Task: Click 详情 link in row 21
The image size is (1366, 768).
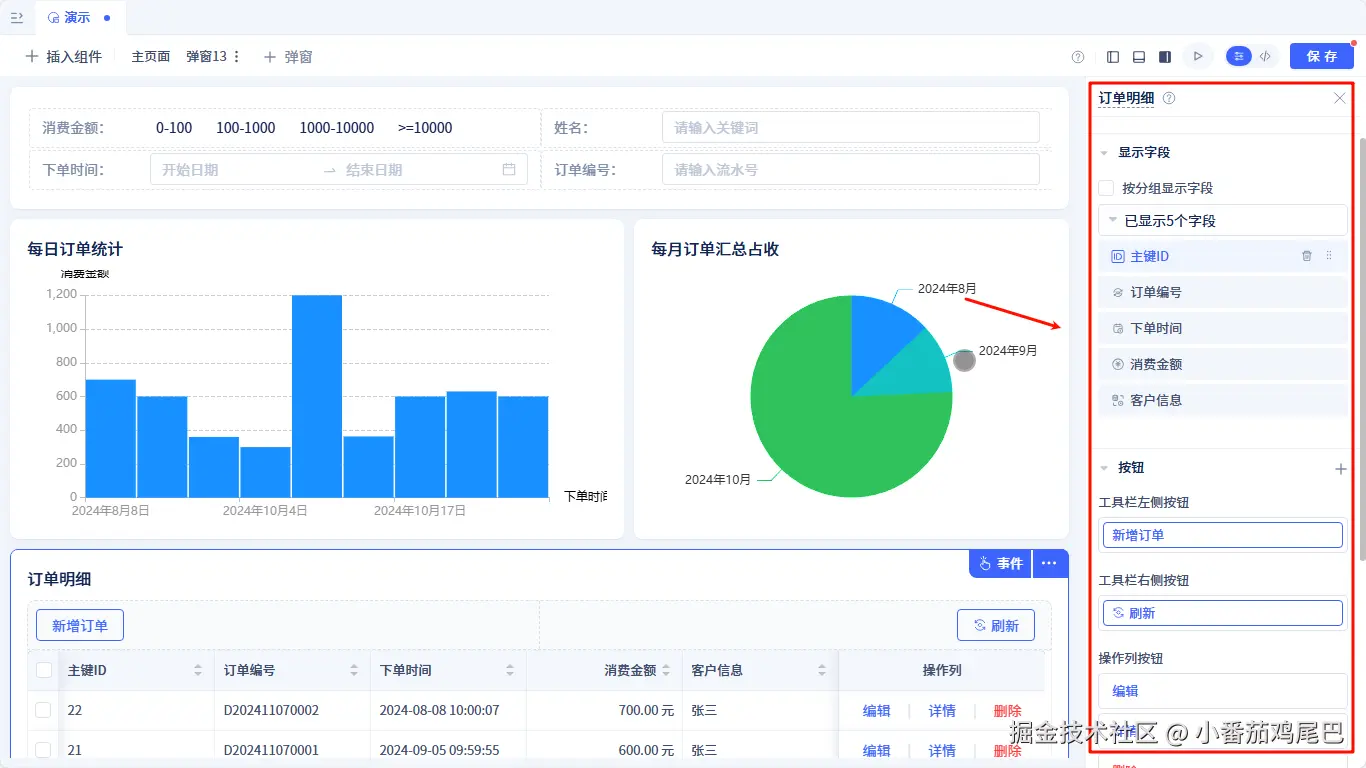Action: point(943,751)
